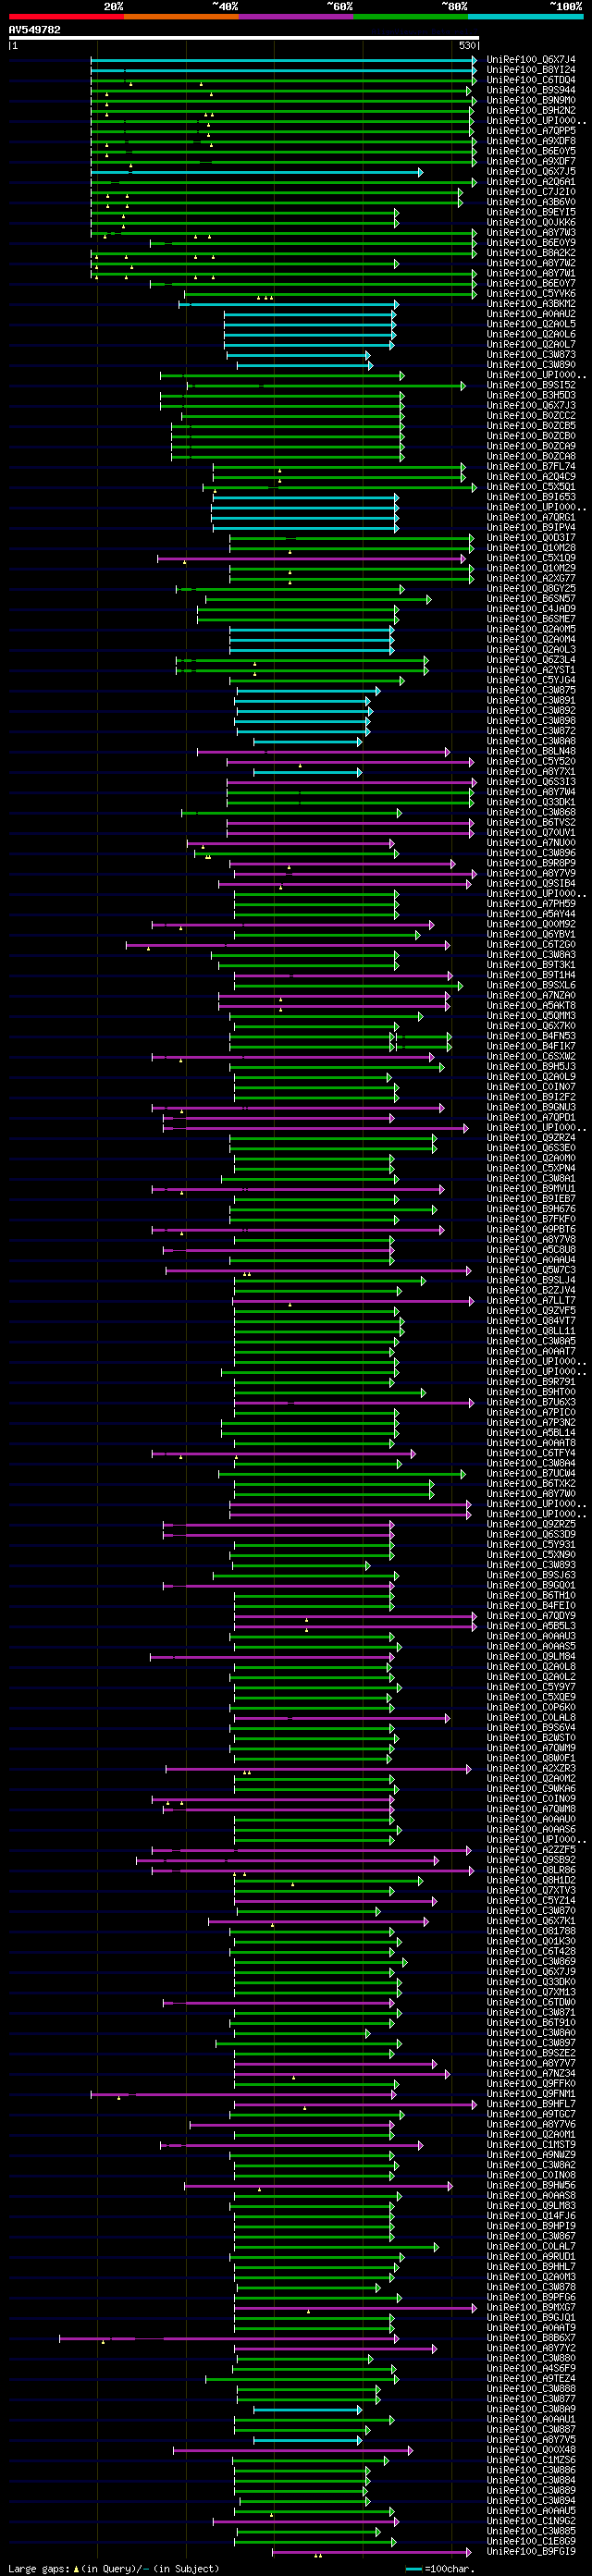592x2576 pixels.
Task: Select the UniRef100_Q00X48 label
Action: [531, 2450]
